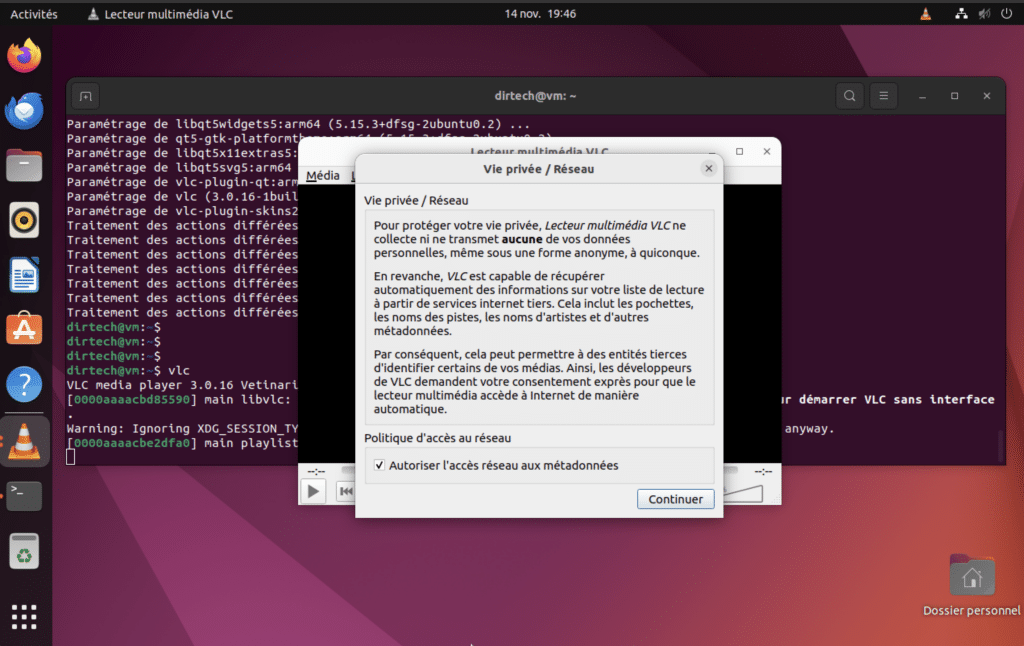Image resolution: width=1024 pixels, height=646 pixels.
Task: Open the Média menu in VLC
Action: click(323, 176)
